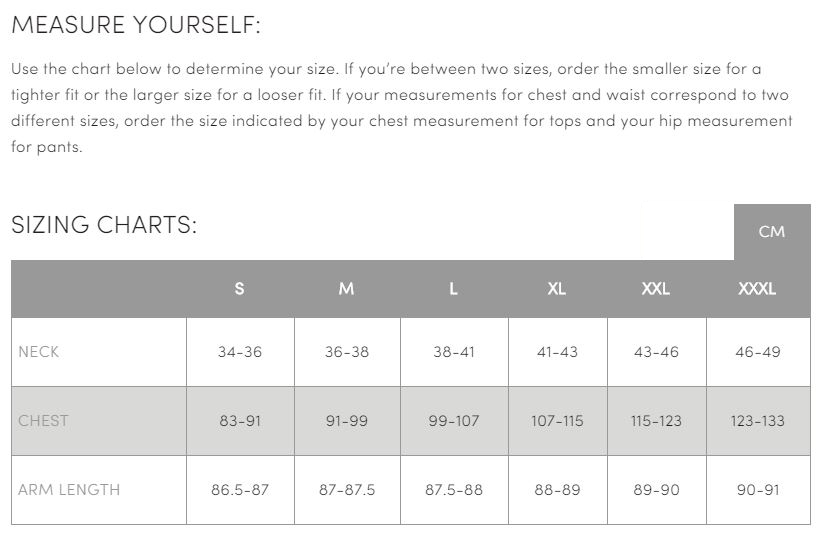Select chest measurement 91-99 cell
The height and width of the screenshot is (538, 825).
[346, 421]
